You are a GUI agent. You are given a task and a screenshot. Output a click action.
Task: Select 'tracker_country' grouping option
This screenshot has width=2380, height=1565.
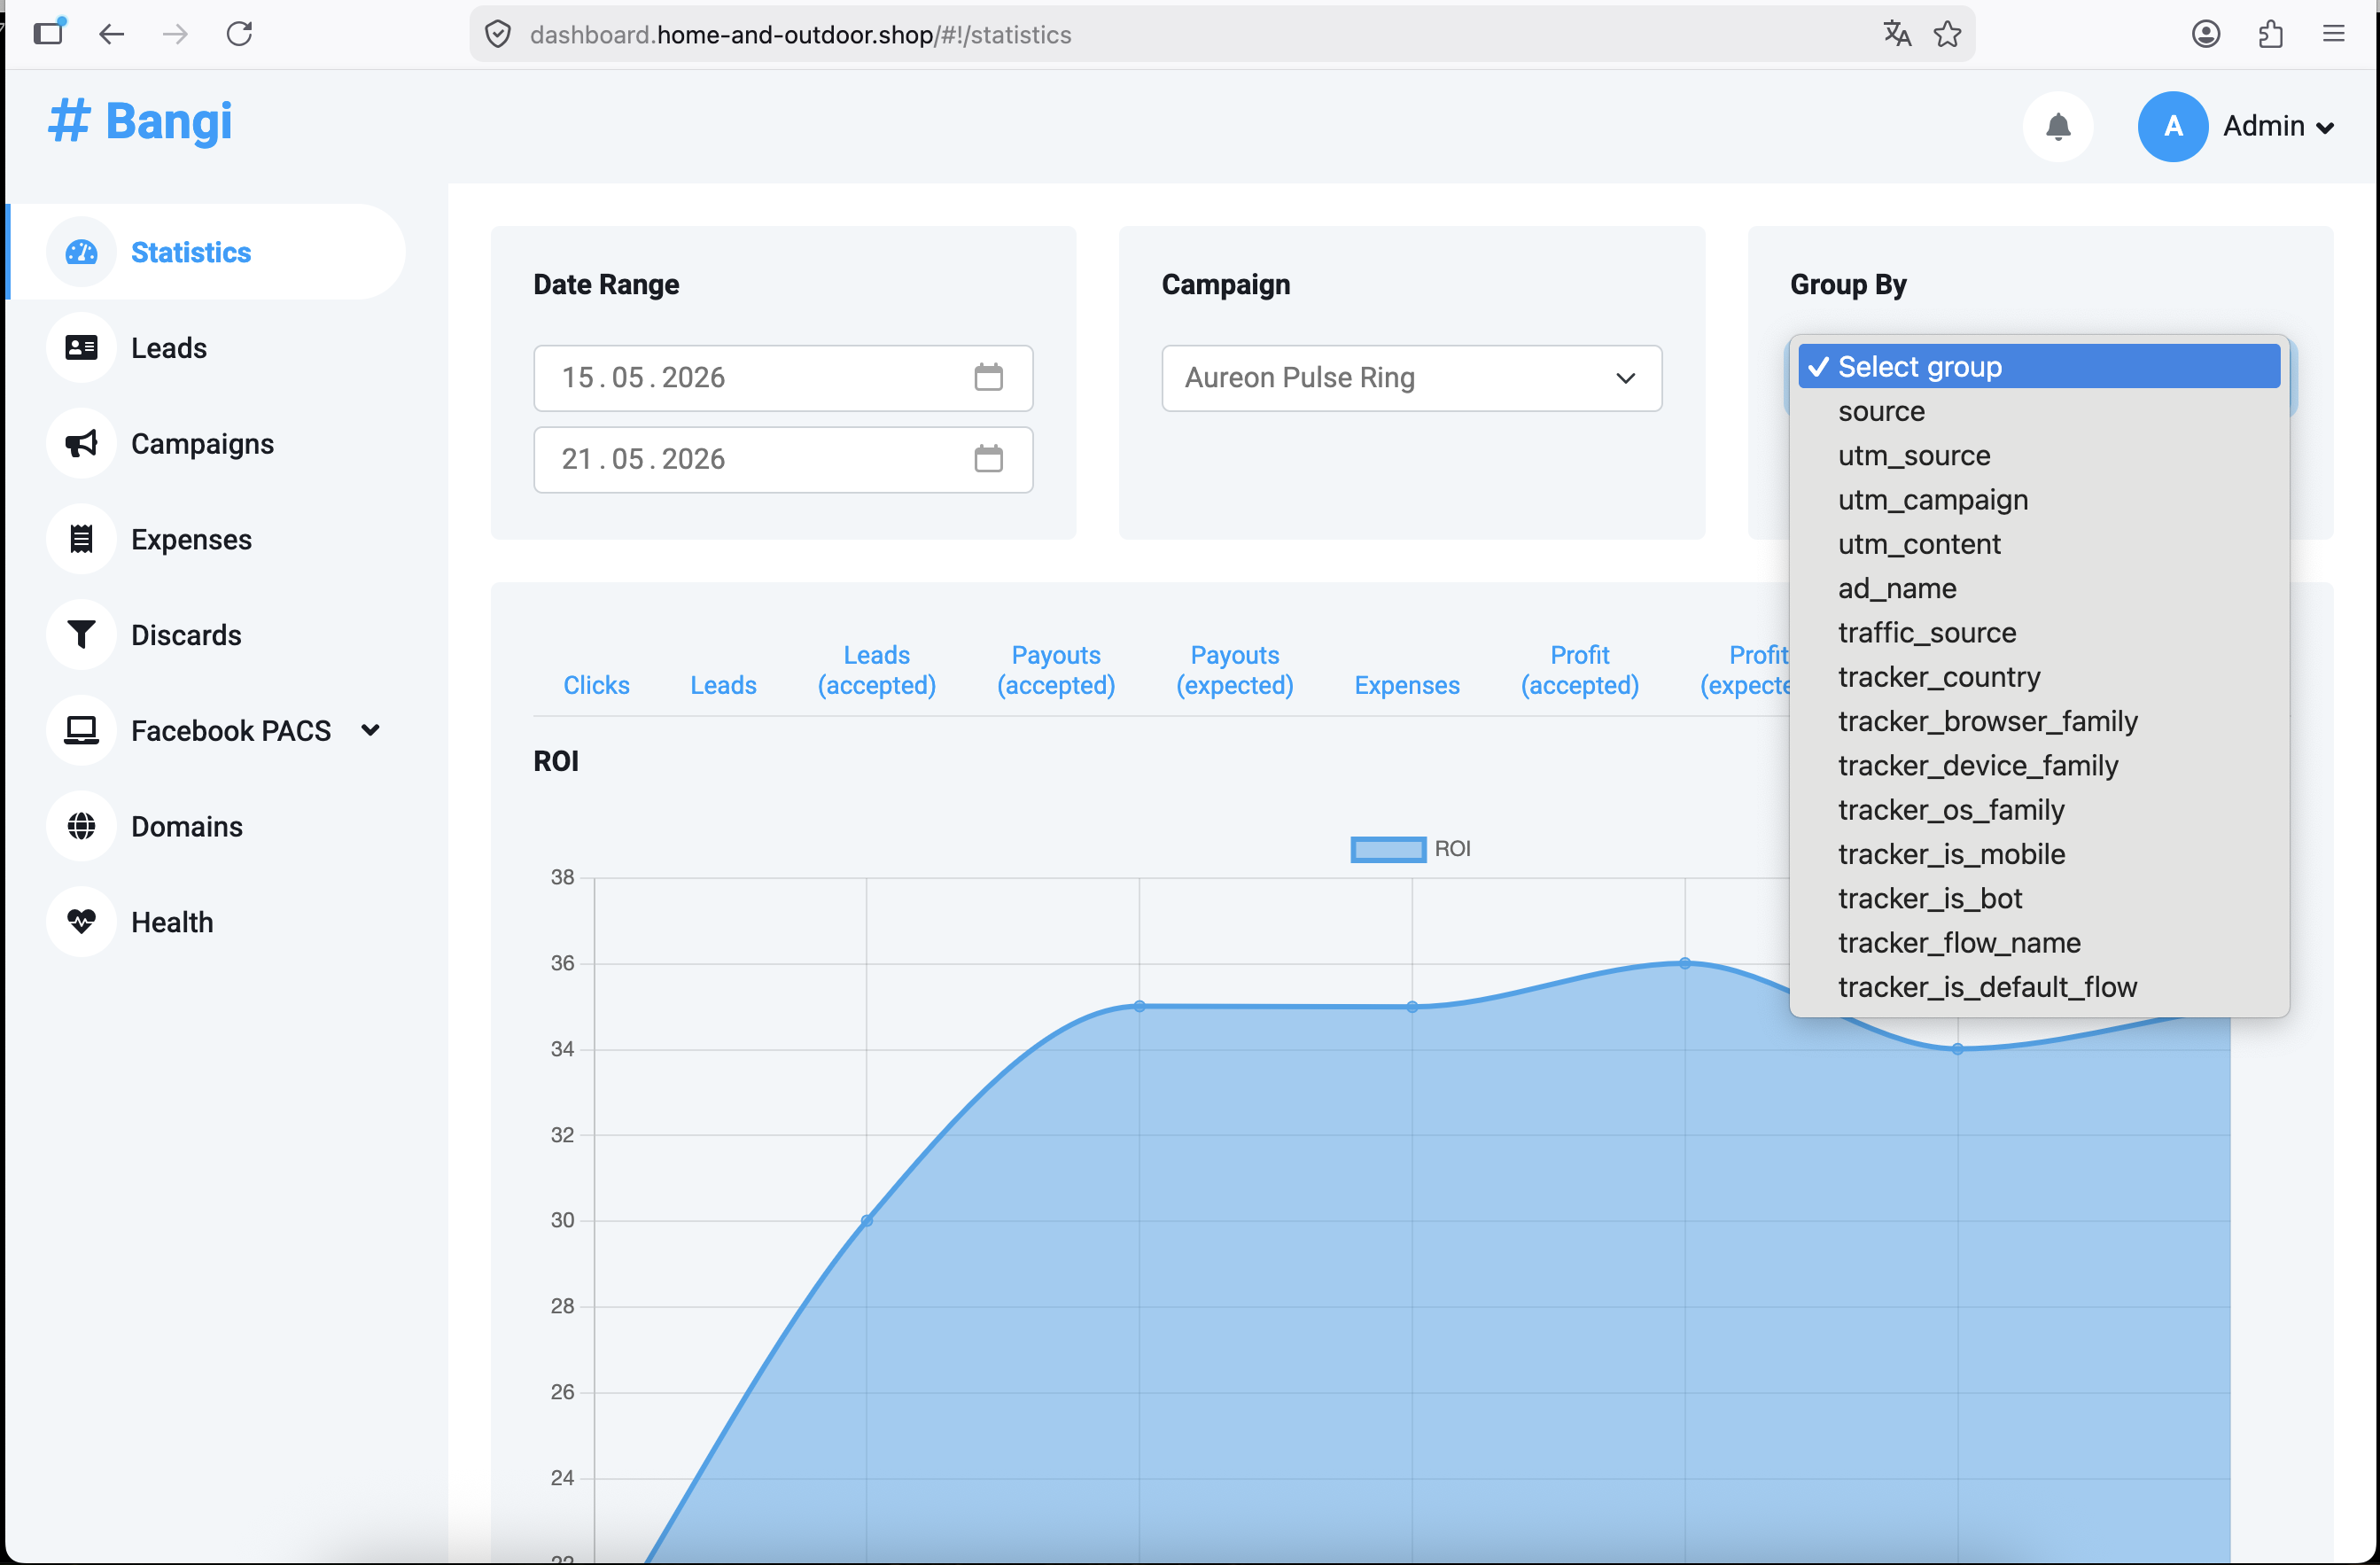pyautogui.click(x=2039, y=677)
